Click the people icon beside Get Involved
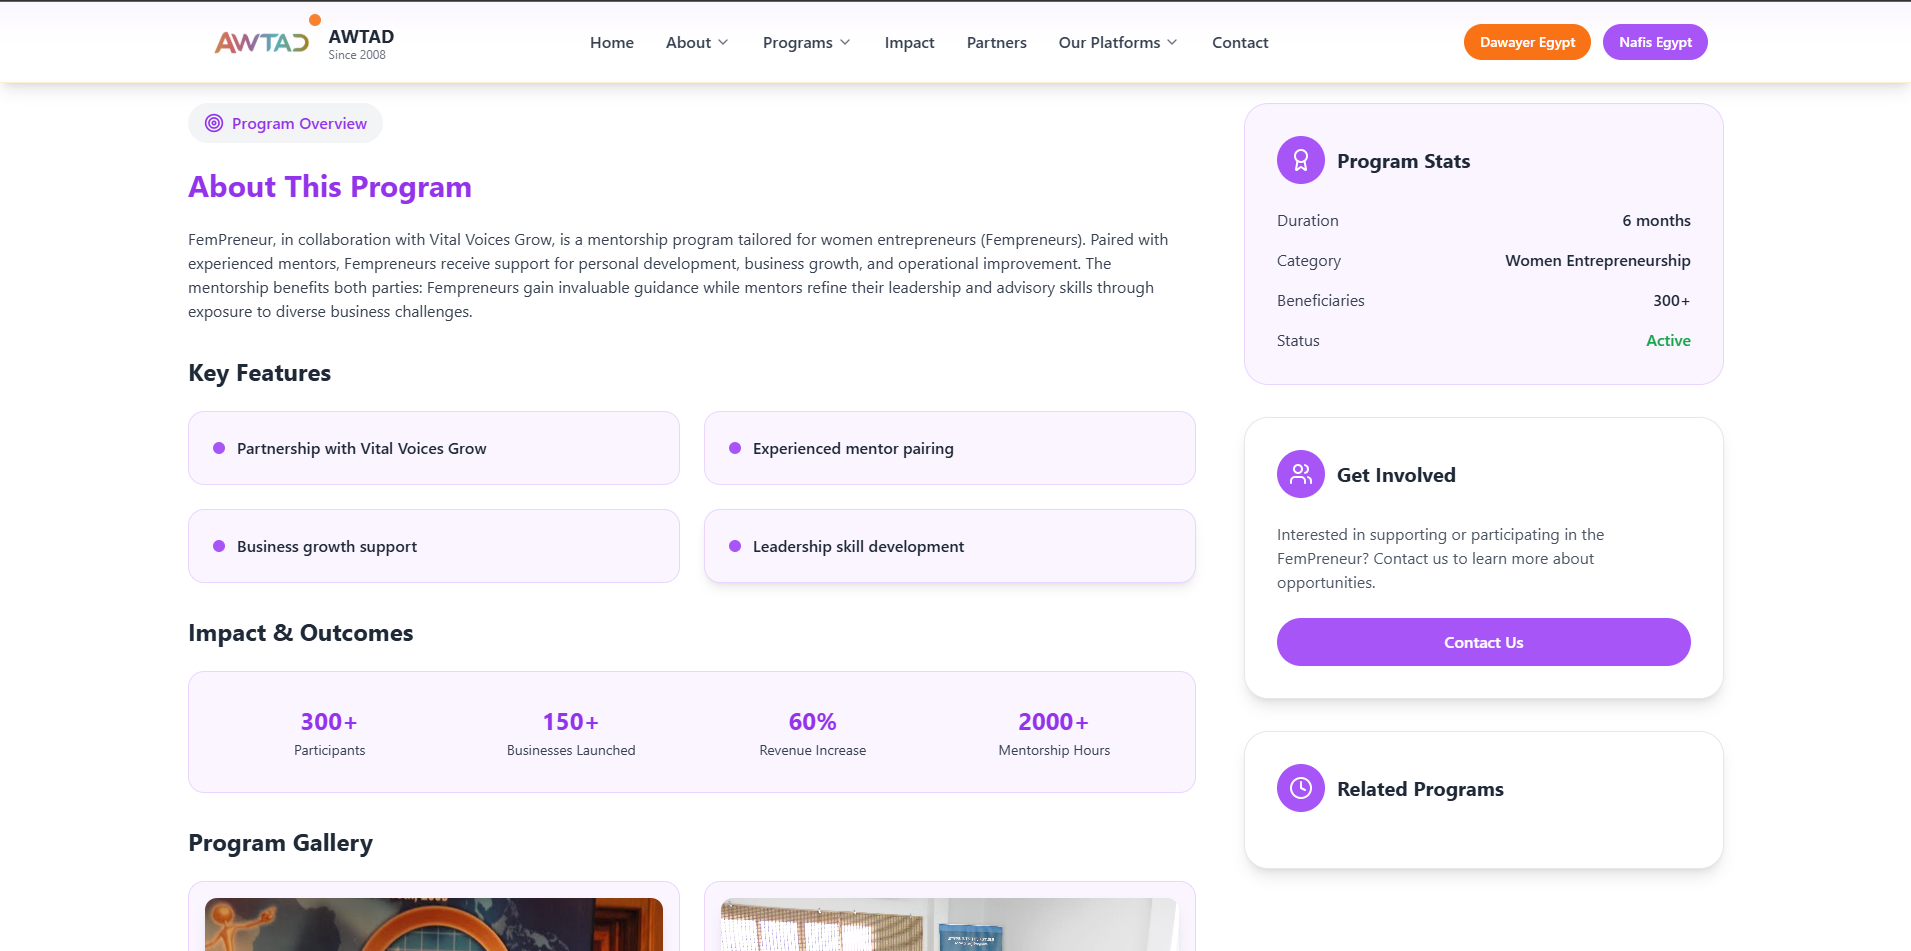 (x=1300, y=474)
